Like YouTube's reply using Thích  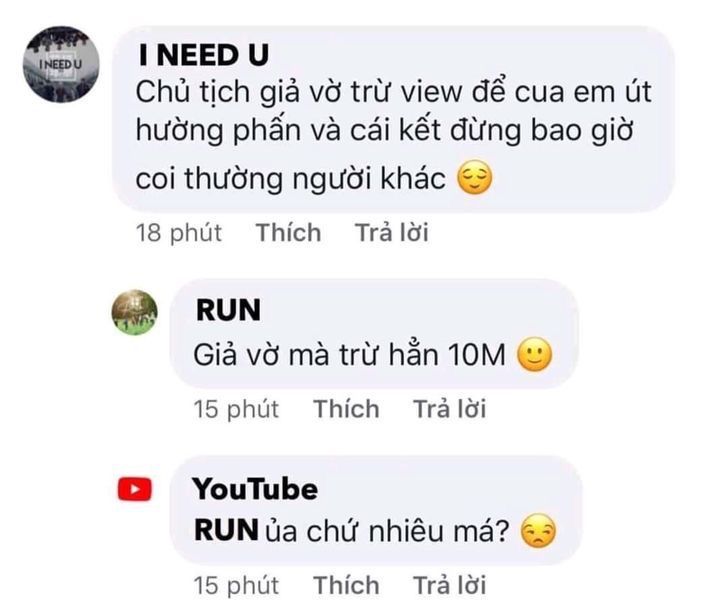pos(346,585)
